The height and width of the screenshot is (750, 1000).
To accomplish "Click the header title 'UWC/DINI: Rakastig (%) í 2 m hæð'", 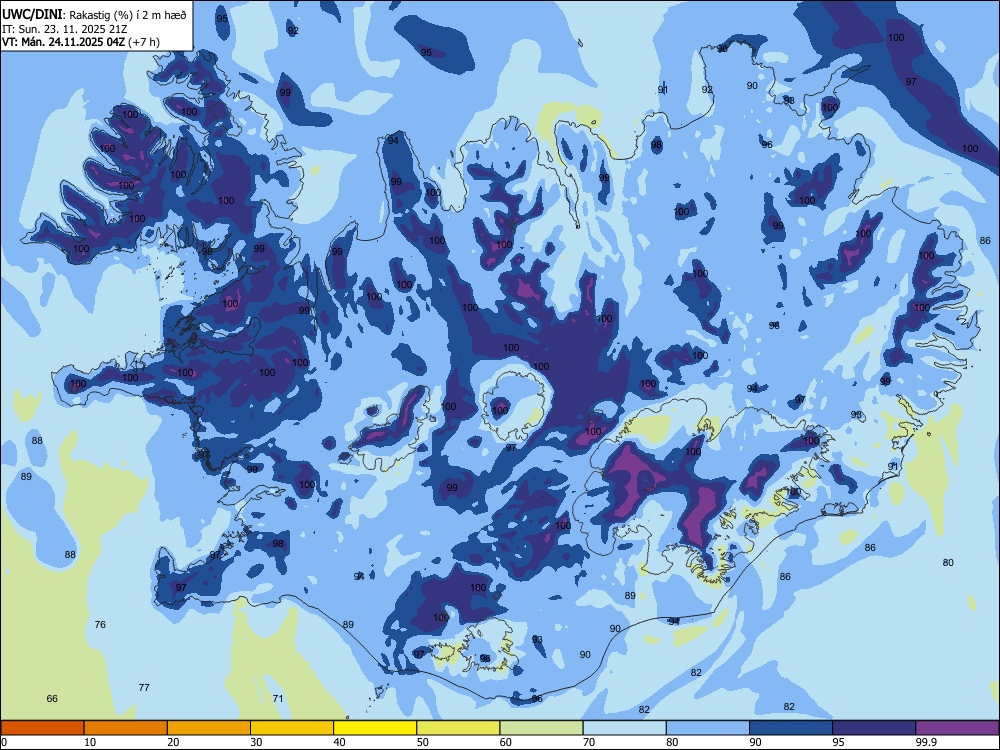I will [94, 15].
